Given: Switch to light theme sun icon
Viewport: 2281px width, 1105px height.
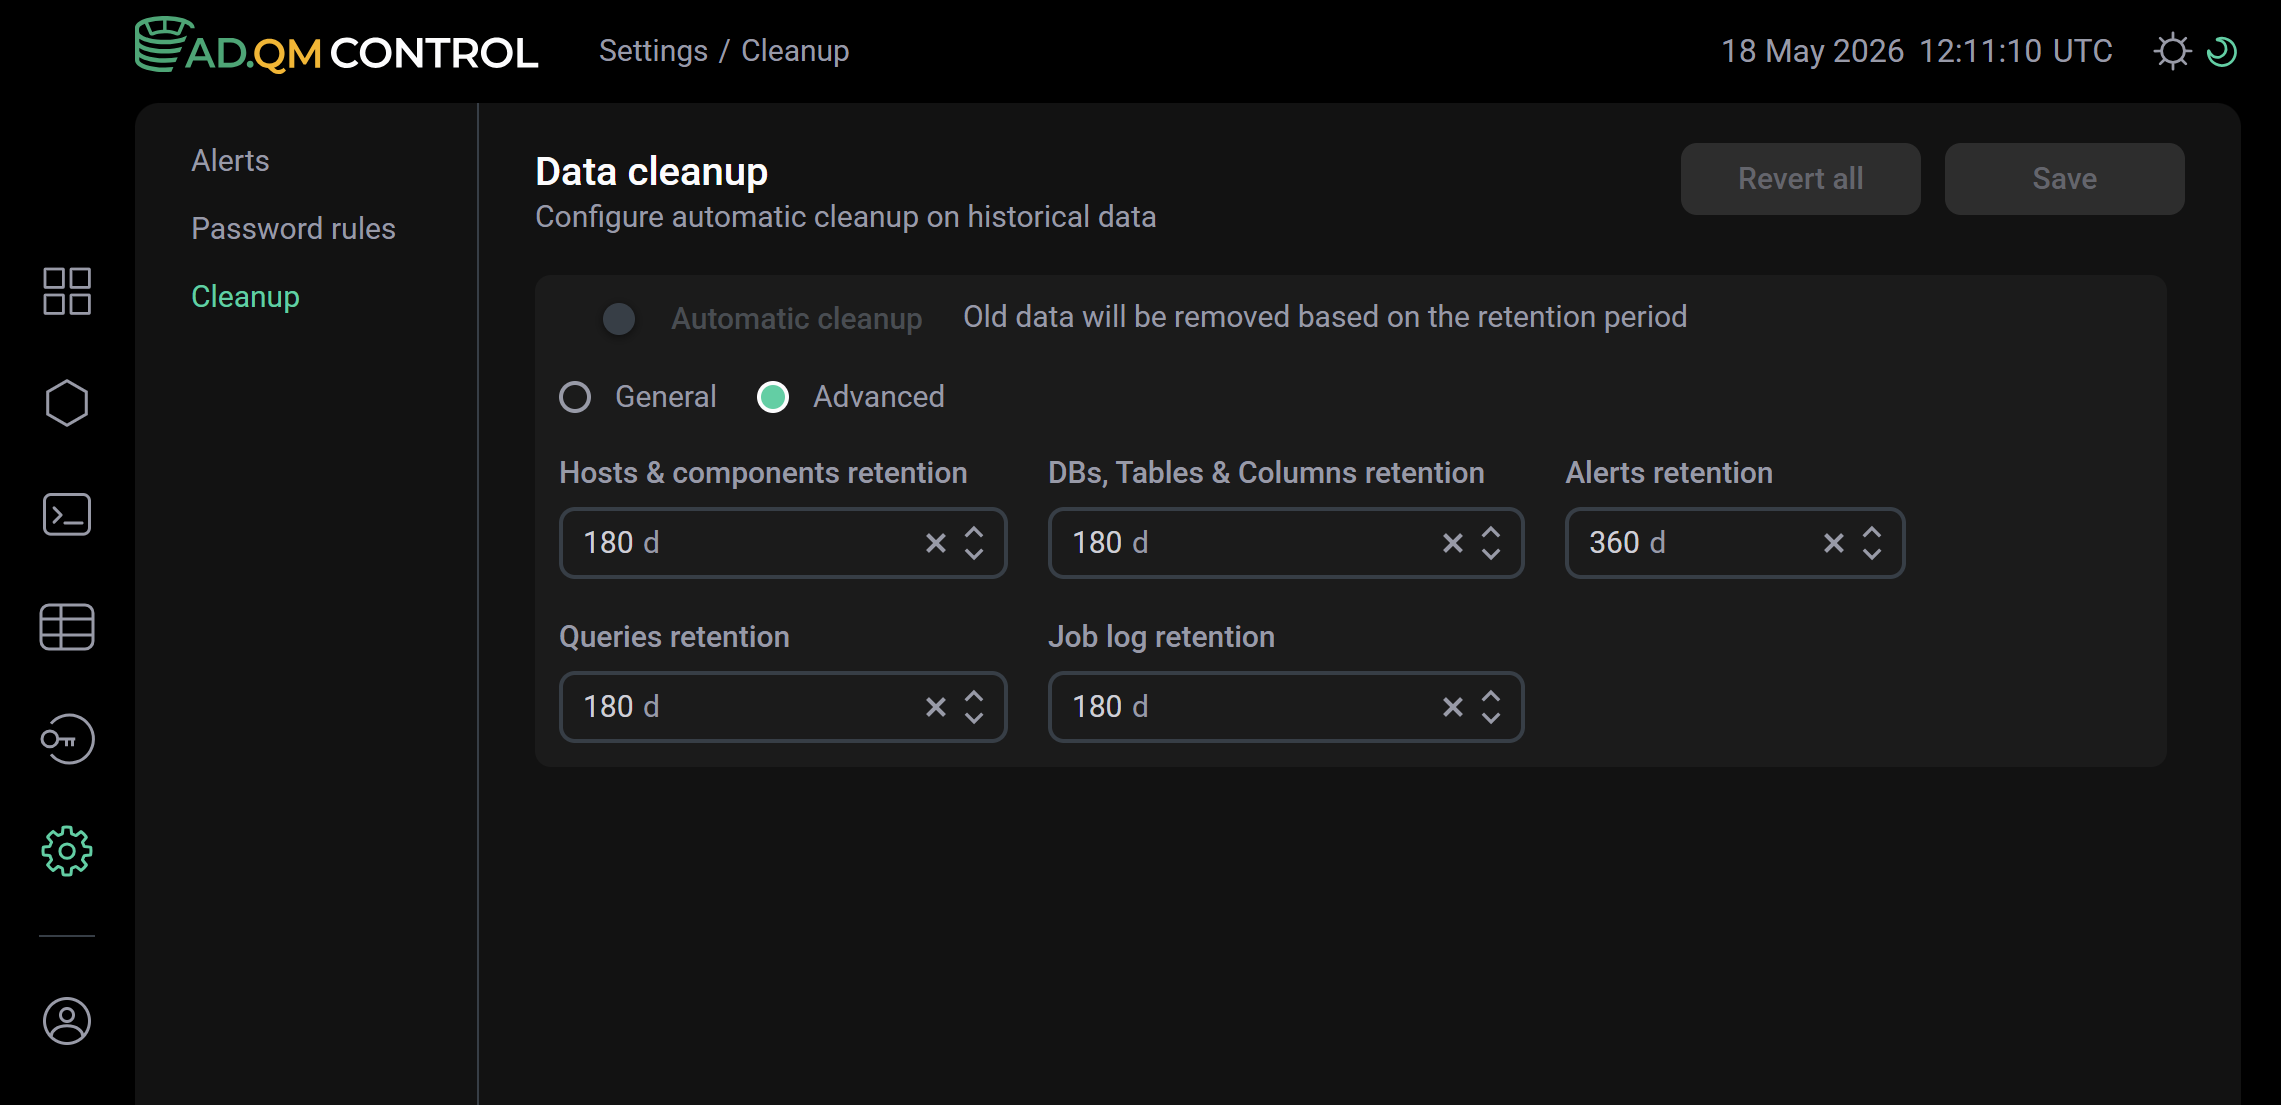Looking at the screenshot, I should 2172,51.
